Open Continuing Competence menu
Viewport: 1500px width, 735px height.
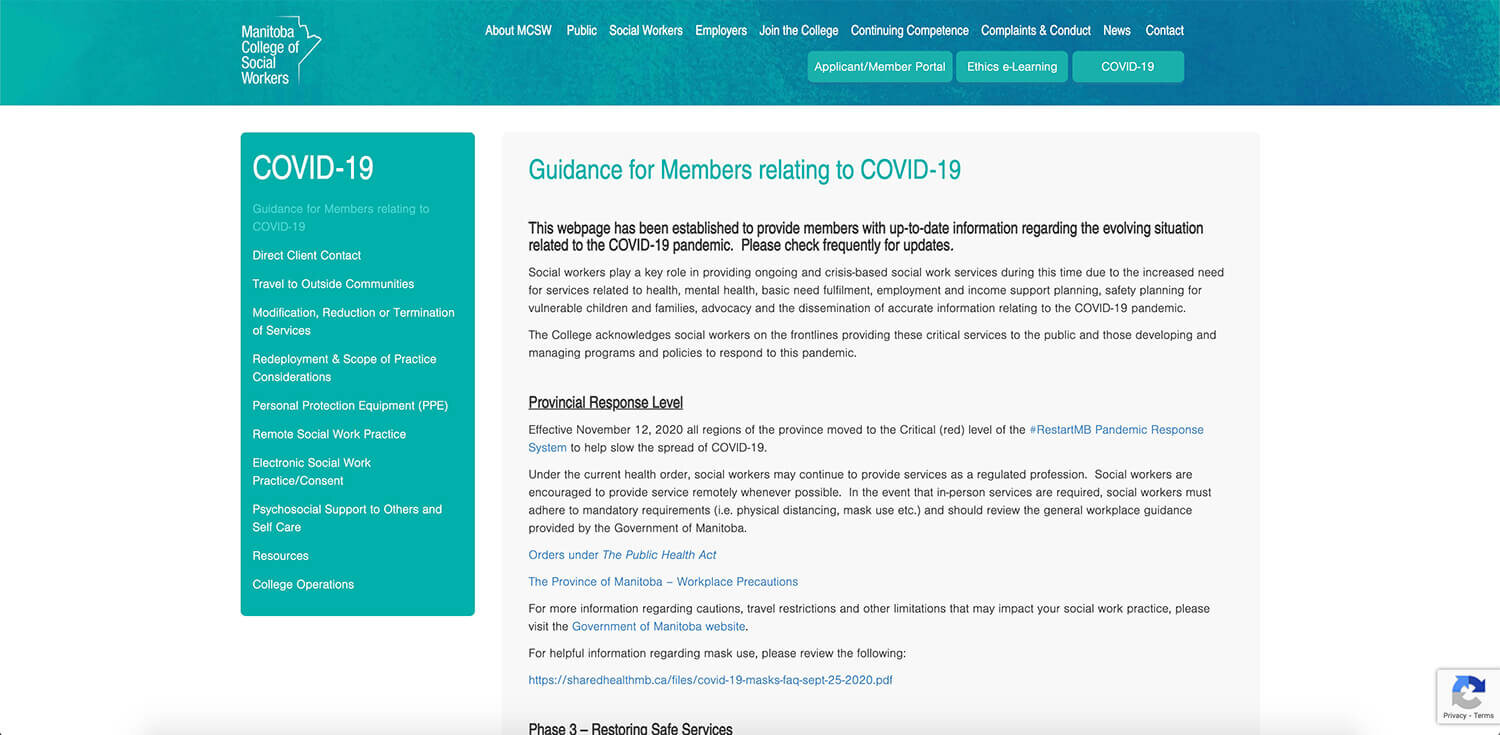(x=910, y=30)
